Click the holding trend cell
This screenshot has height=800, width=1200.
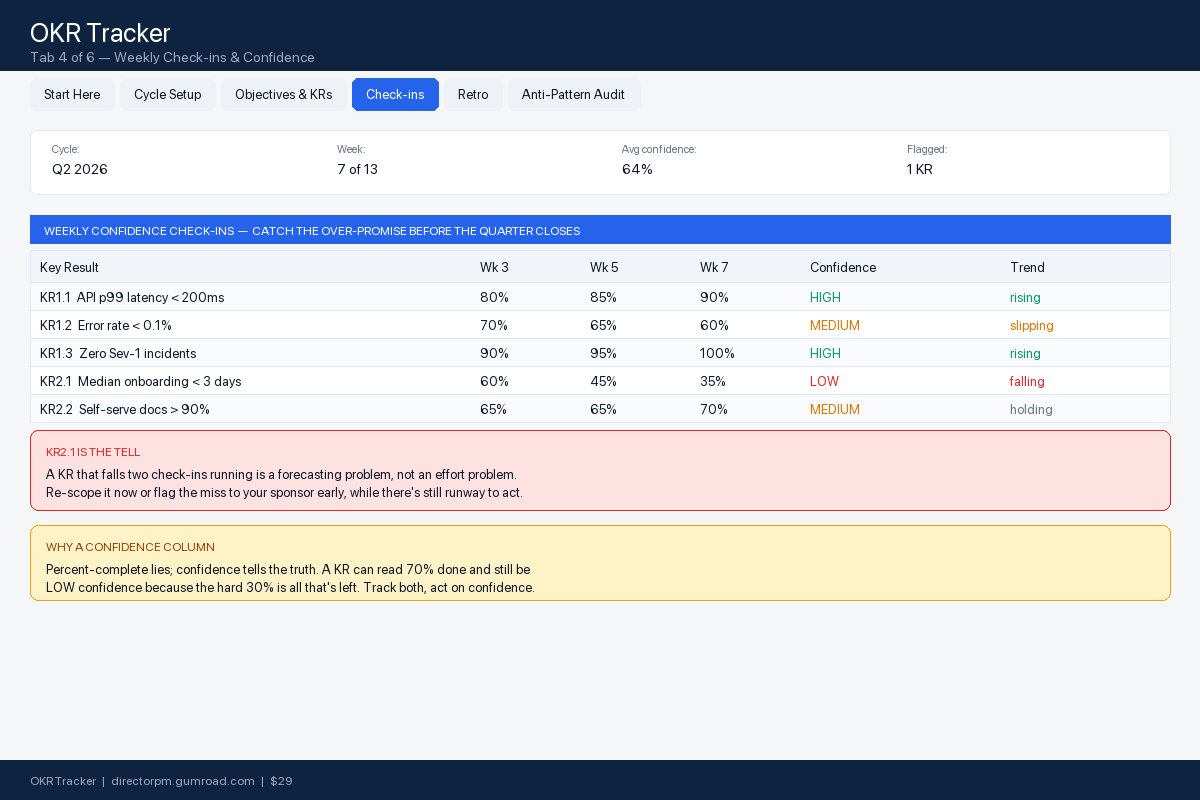point(1030,409)
